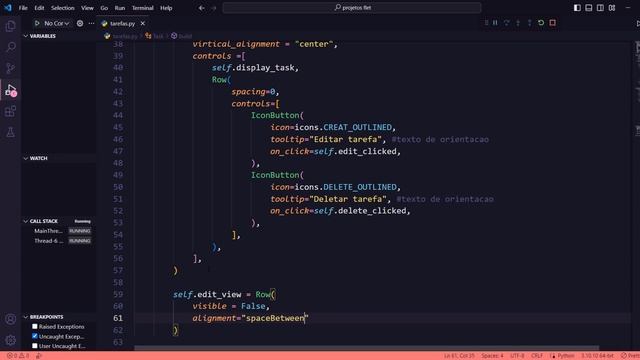Click the 'projetos flet' command center search box
Image resolution: width=640 pixels, height=360 pixels.
pyautogui.click(x=352, y=8)
